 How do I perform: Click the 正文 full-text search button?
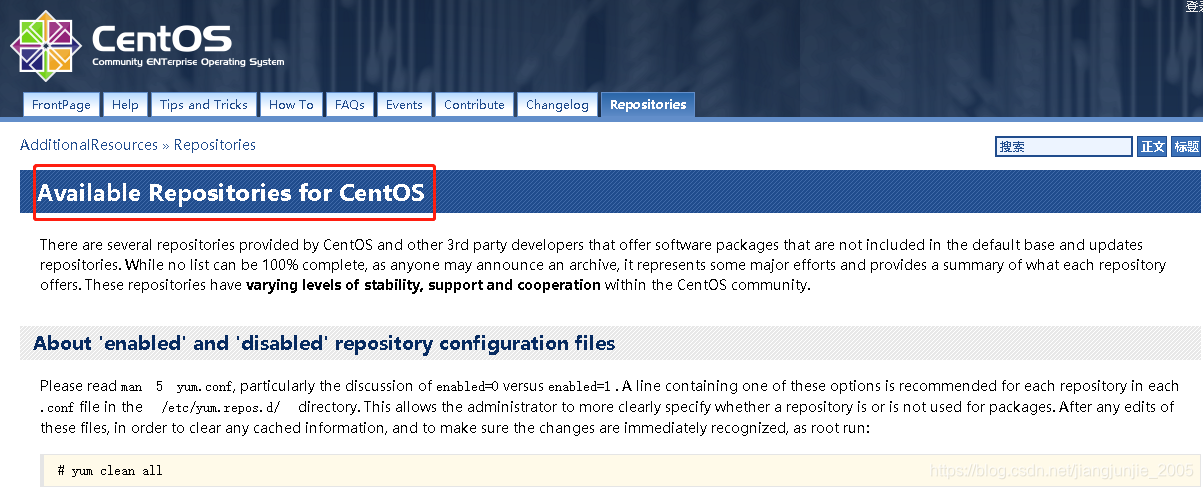1152,147
